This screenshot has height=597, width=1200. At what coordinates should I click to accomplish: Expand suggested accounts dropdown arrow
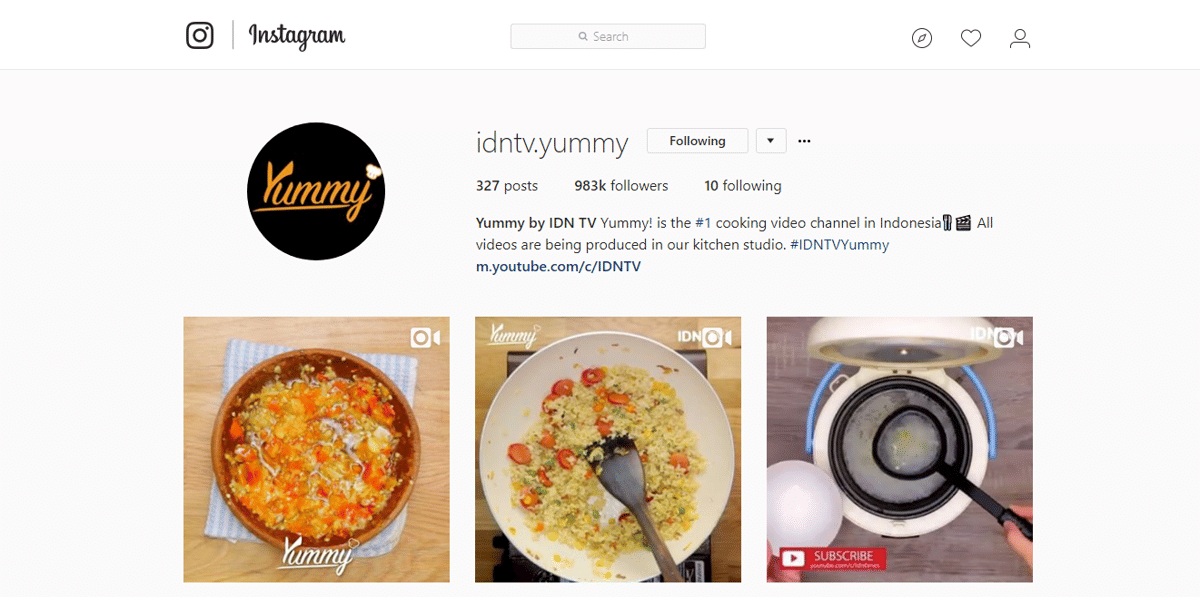tap(771, 141)
